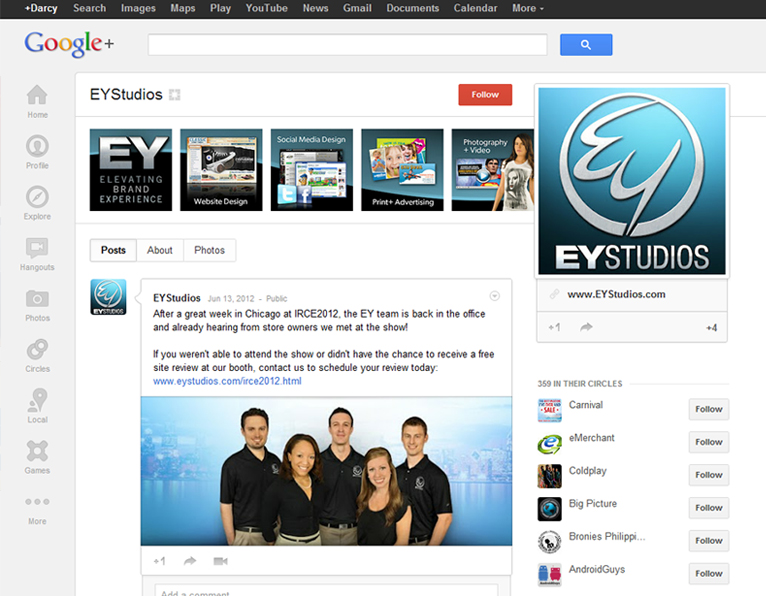766x596 pixels.
Task: Click the Jun 13, 2012 post timestamp
Action: (x=231, y=298)
